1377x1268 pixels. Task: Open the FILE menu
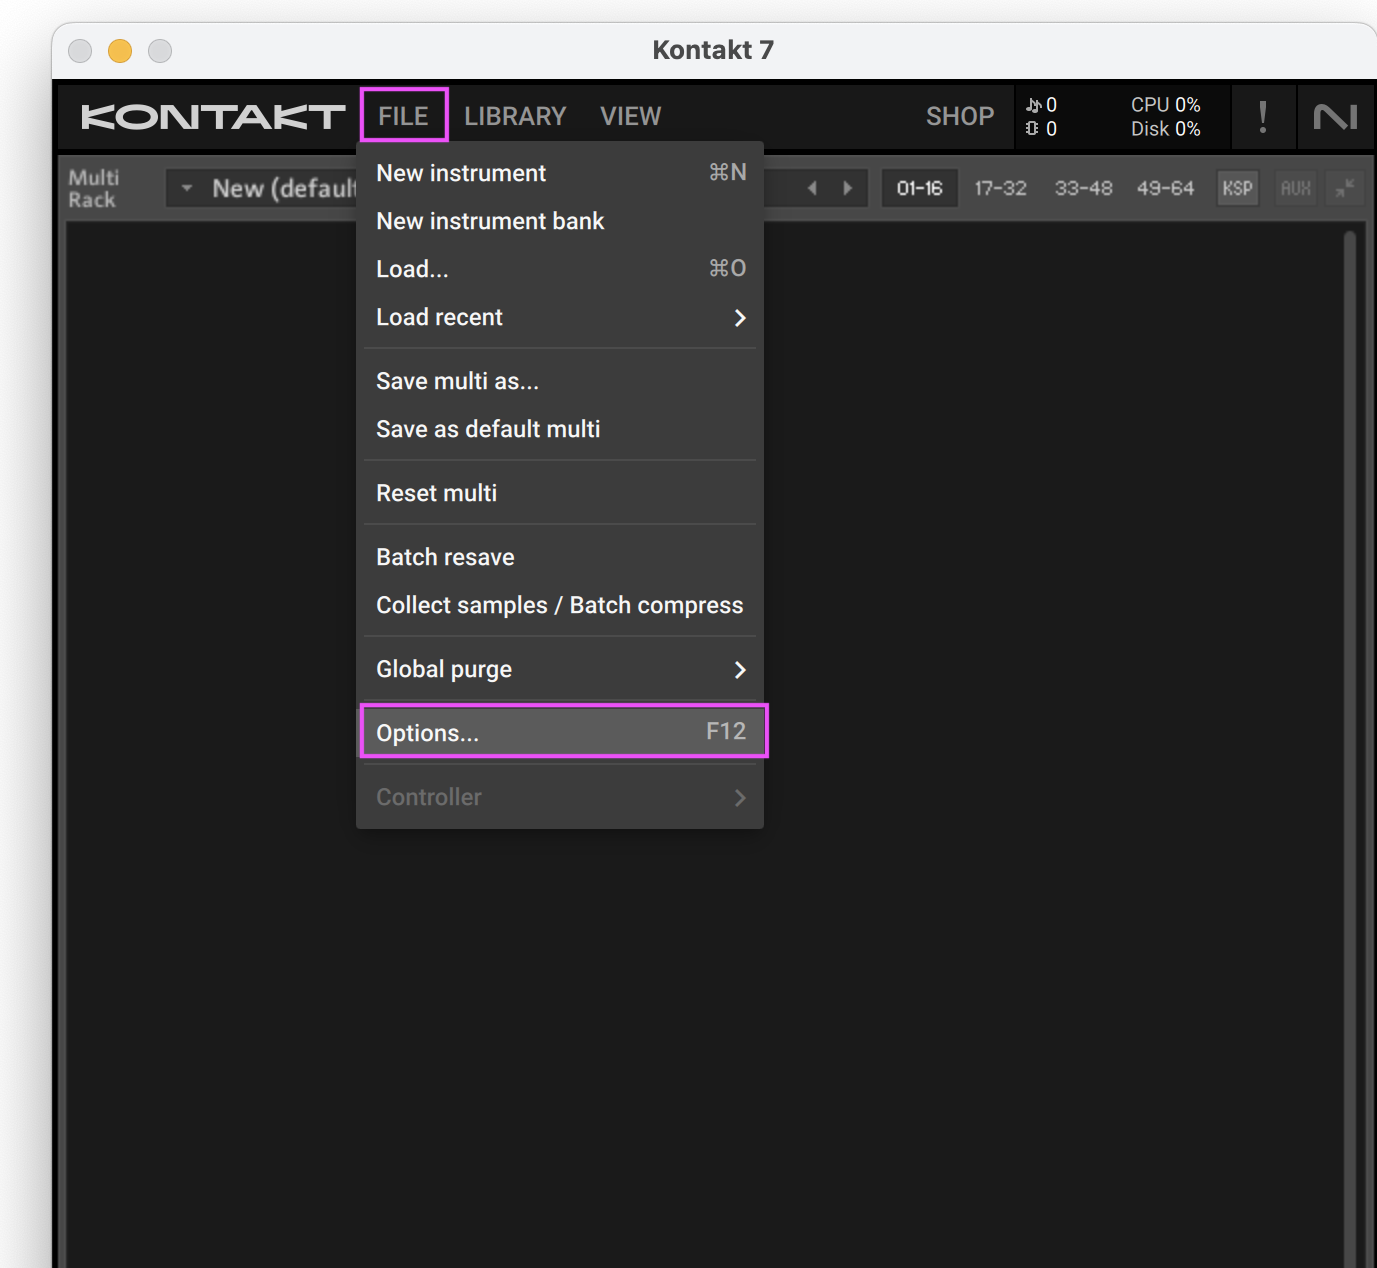(x=404, y=116)
